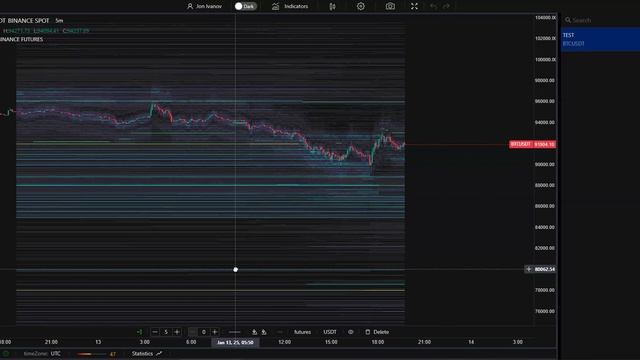
Task: Select the TEST BTCUSDT watchlist item
Action: pos(600,39)
